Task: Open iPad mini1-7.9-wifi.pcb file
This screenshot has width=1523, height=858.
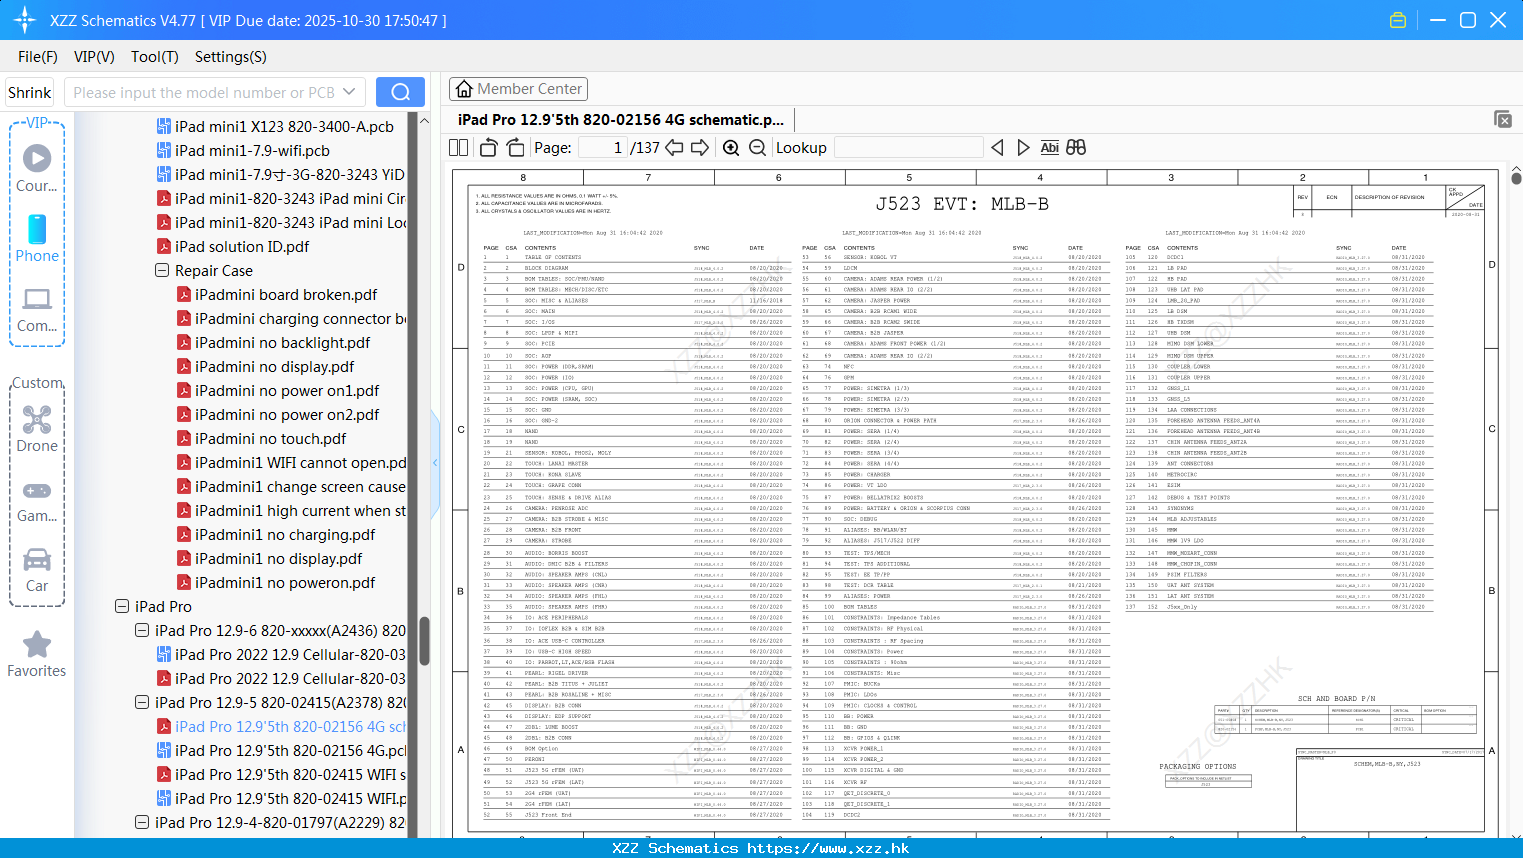Action: pos(252,150)
